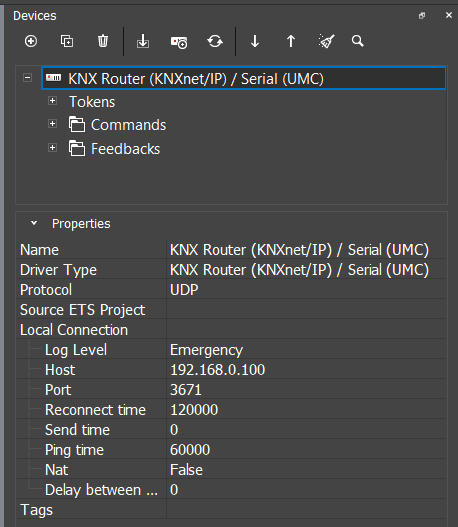Image resolution: width=458 pixels, height=527 pixels.
Task: Click the Protocol label
Action: coord(46,290)
